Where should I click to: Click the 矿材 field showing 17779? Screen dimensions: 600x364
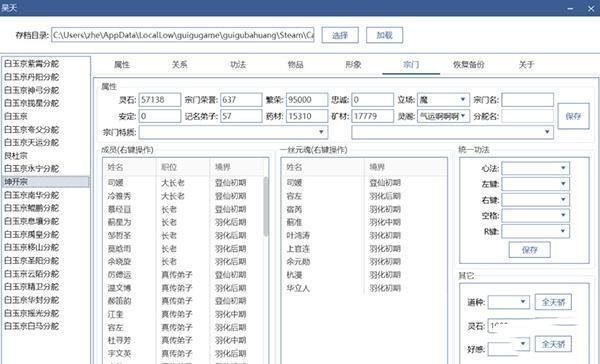pos(372,116)
